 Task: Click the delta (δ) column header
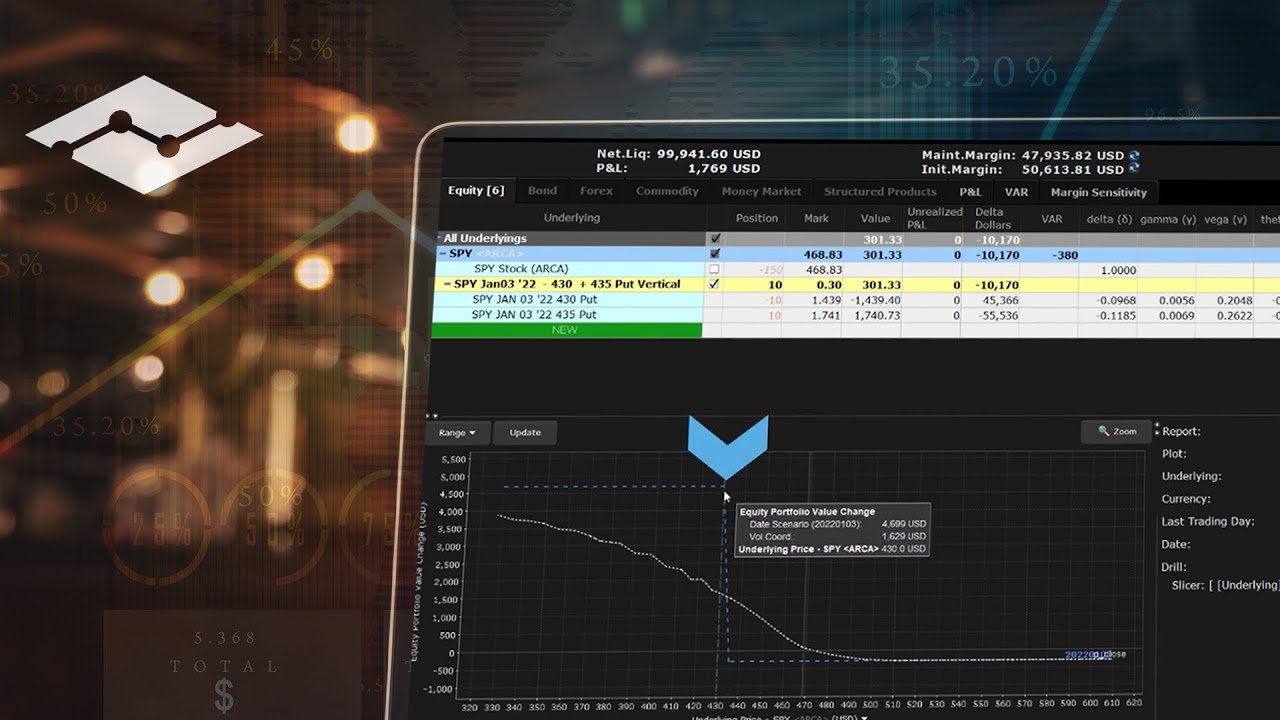pyautogui.click(x=1110, y=219)
